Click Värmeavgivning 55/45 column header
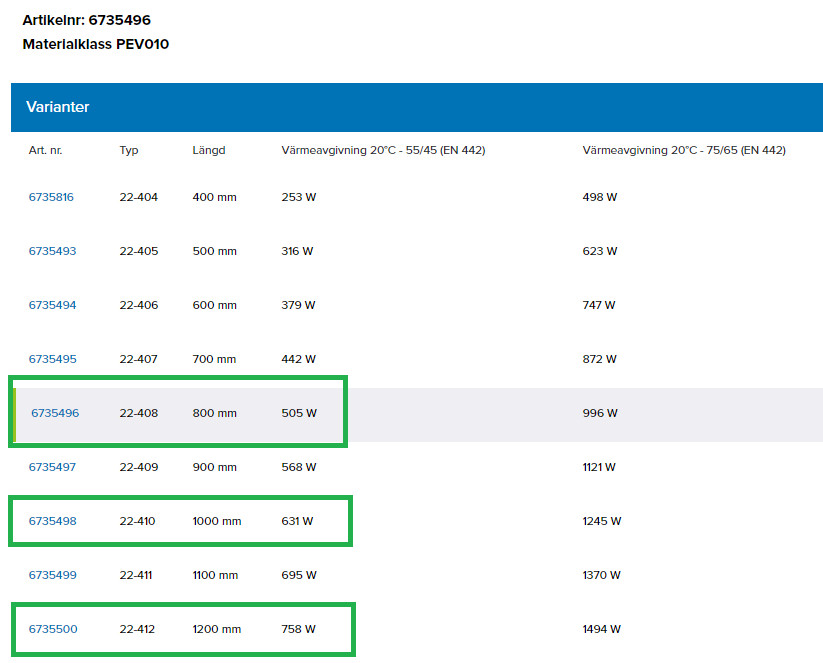This screenshot has height=663, width=823. (383, 150)
